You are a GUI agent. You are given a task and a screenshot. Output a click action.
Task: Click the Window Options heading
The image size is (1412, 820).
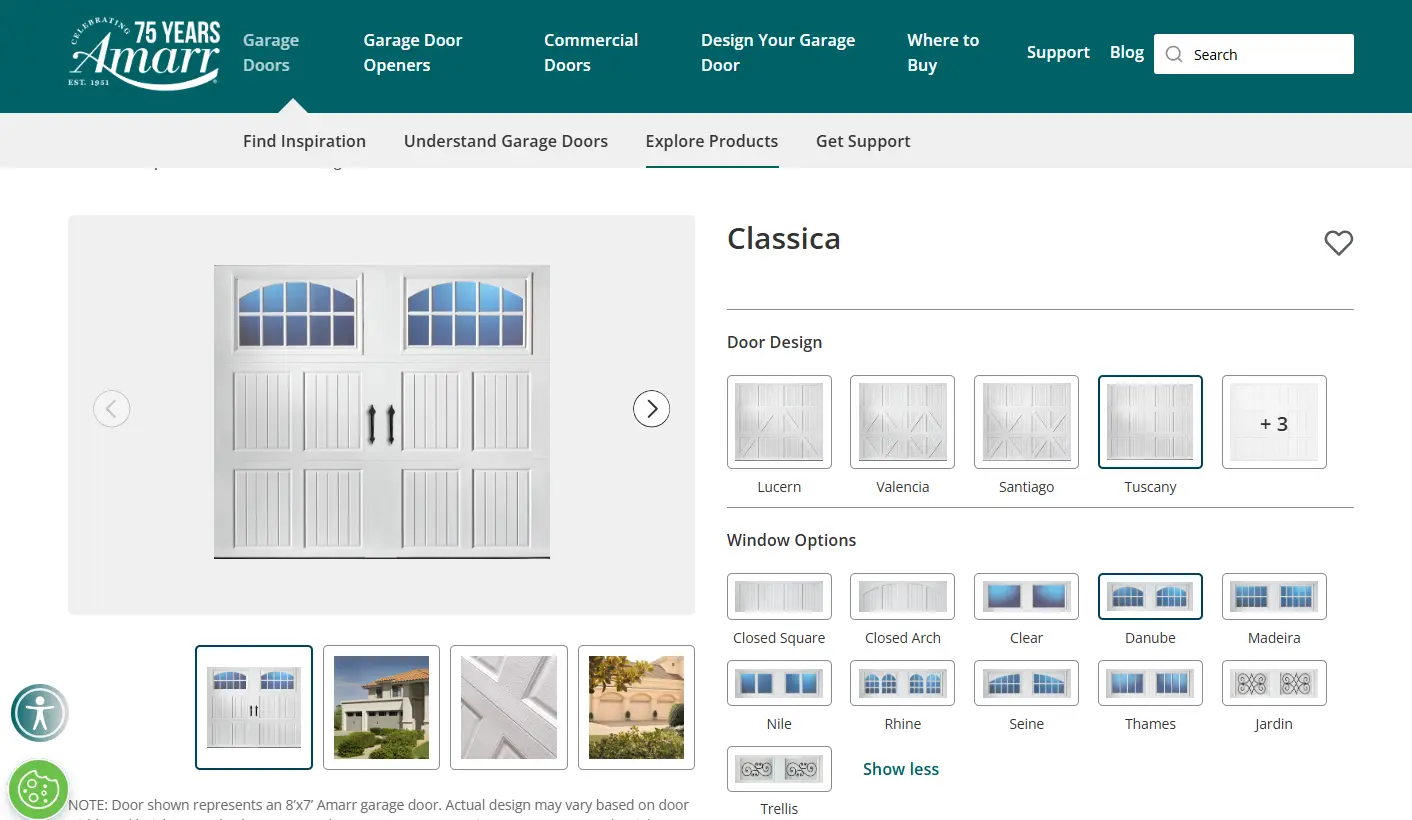pyautogui.click(x=791, y=540)
